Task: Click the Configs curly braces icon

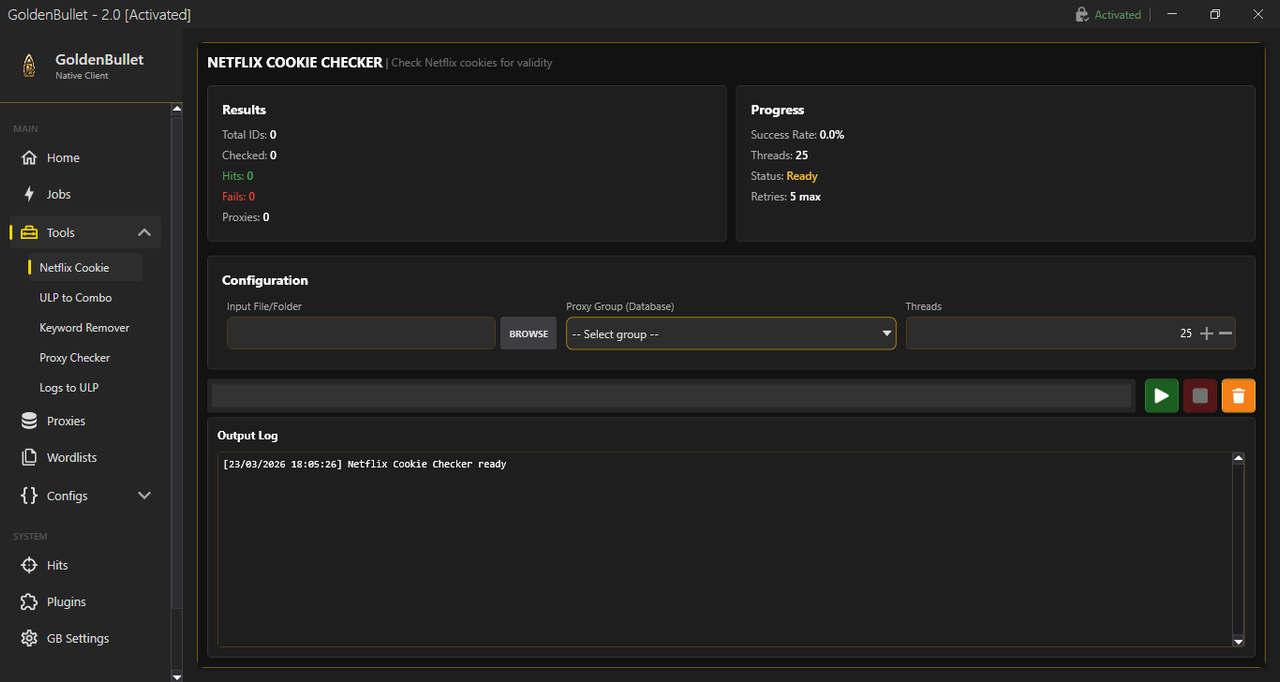Action: point(29,495)
